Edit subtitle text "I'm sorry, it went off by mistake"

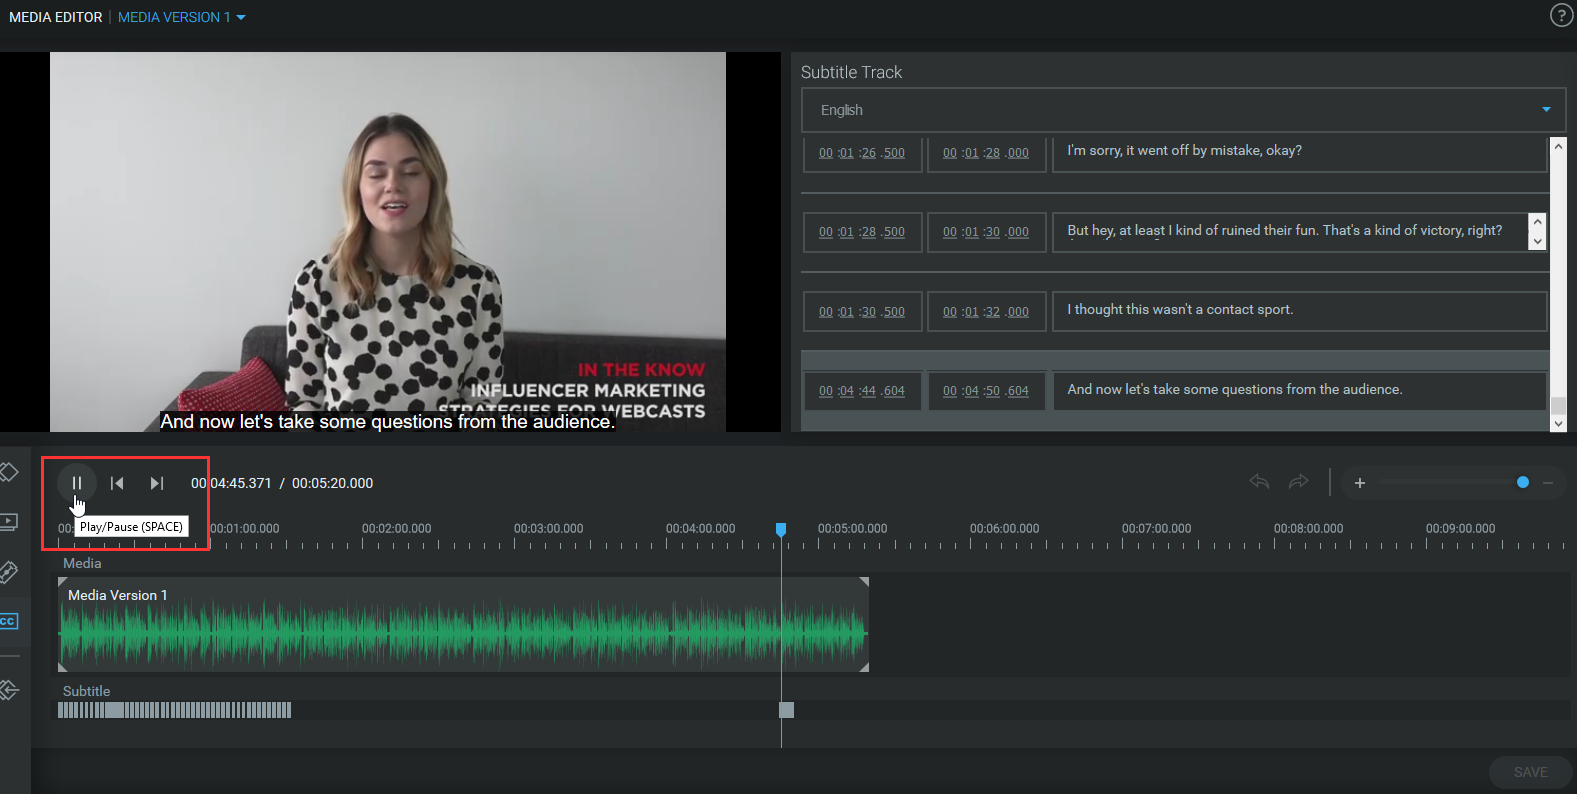[x=1299, y=153]
